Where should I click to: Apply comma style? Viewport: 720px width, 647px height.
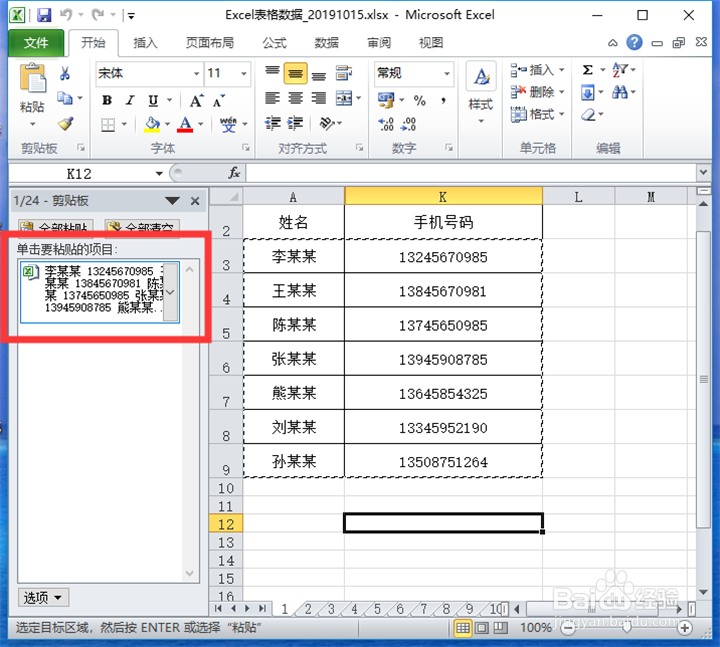(443, 101)
